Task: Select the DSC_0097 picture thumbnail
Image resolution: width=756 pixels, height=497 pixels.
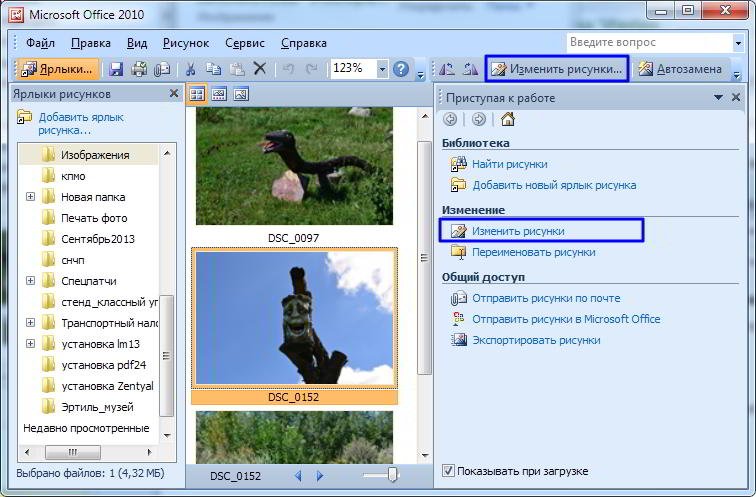Action: [x=293, y=168]
